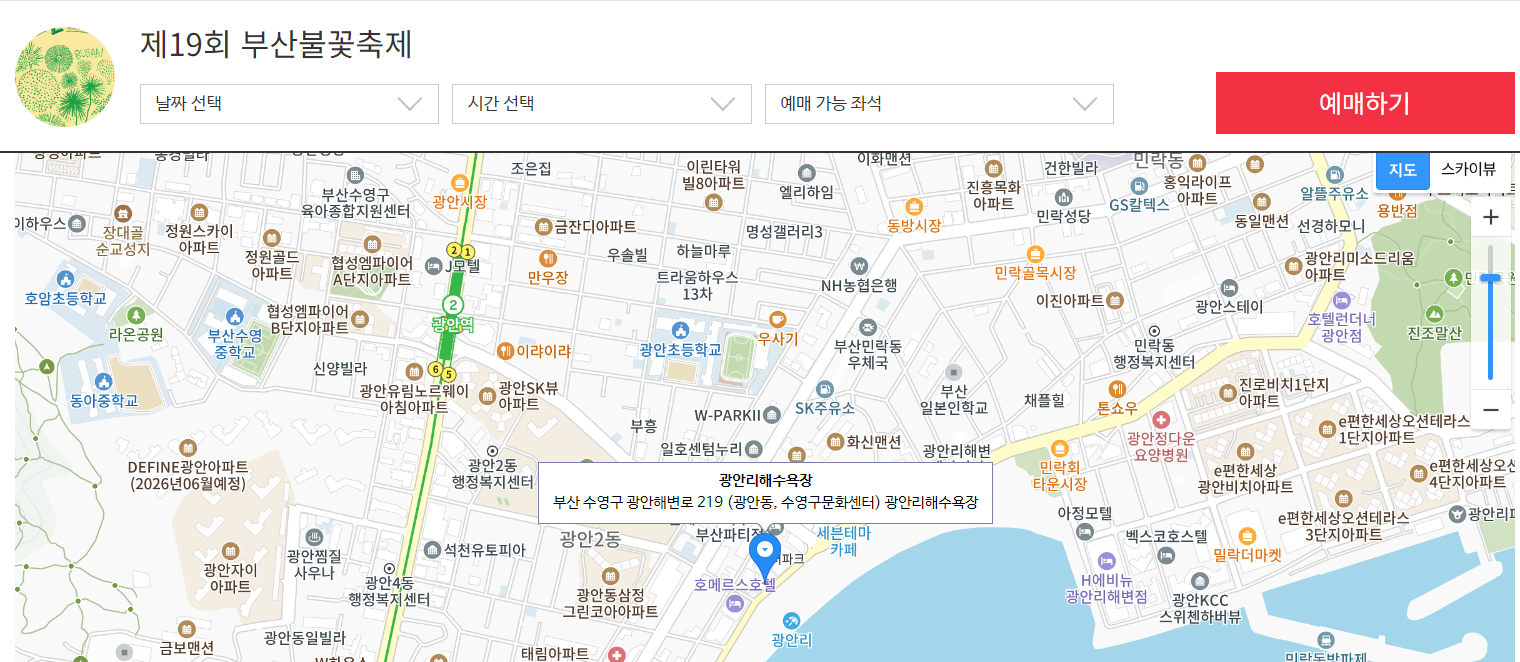Image resolution: width=1520 pixels, height=662 pixels.
Task: Click the GS칼텍스 gas station icon
Action: 1138,185
